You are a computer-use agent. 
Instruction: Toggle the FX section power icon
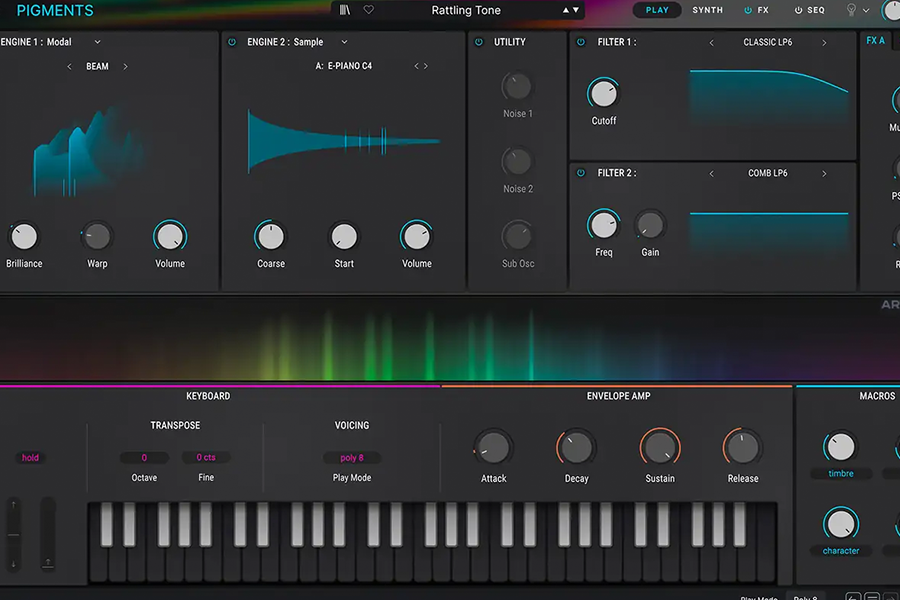click(x=748, y=10)
